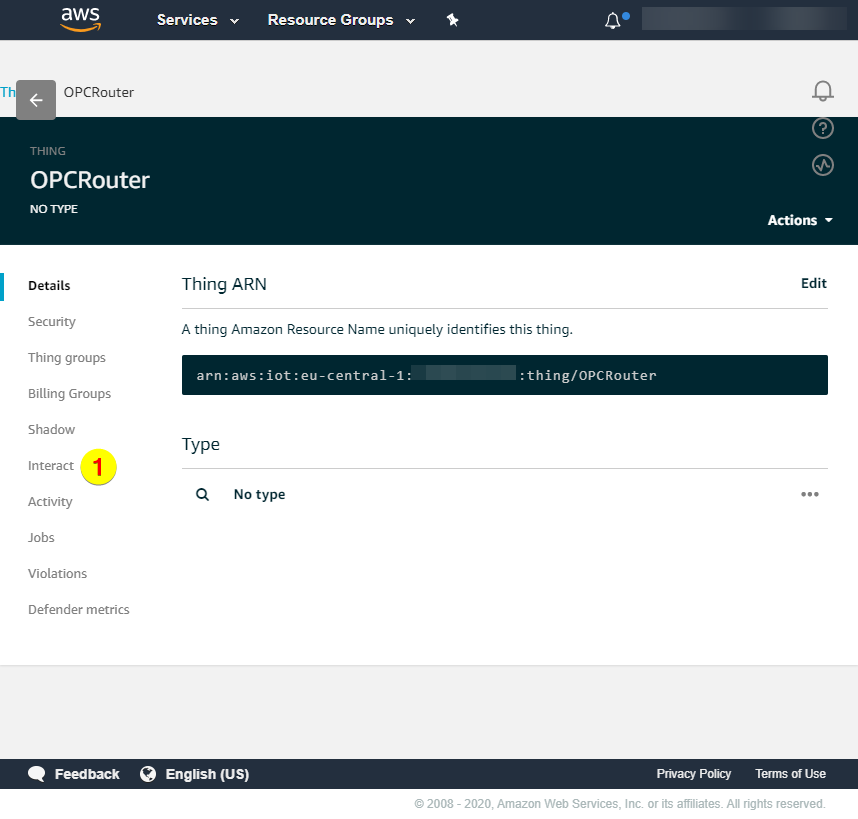Expand the Services dropdown menu

click(x=198, y=20)
